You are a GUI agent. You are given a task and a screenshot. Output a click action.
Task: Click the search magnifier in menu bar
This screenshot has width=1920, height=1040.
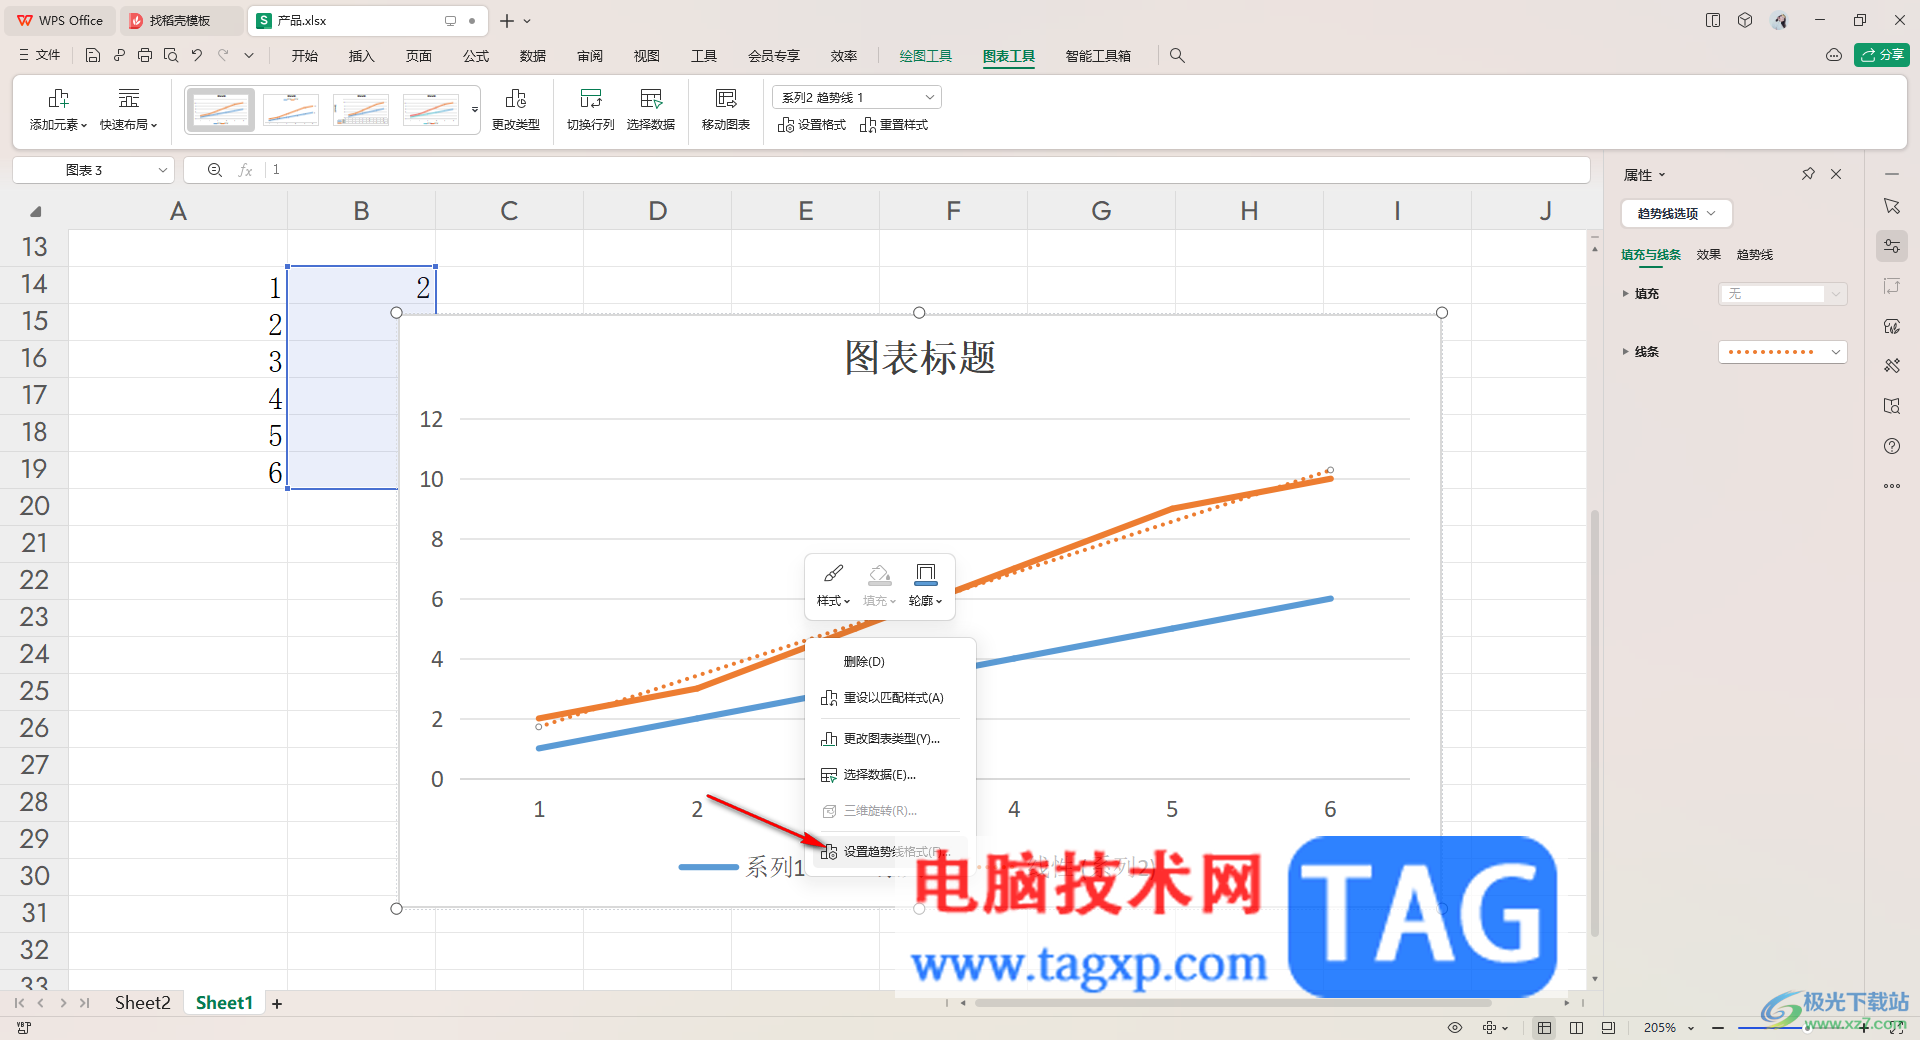(x=1177, y=56)
